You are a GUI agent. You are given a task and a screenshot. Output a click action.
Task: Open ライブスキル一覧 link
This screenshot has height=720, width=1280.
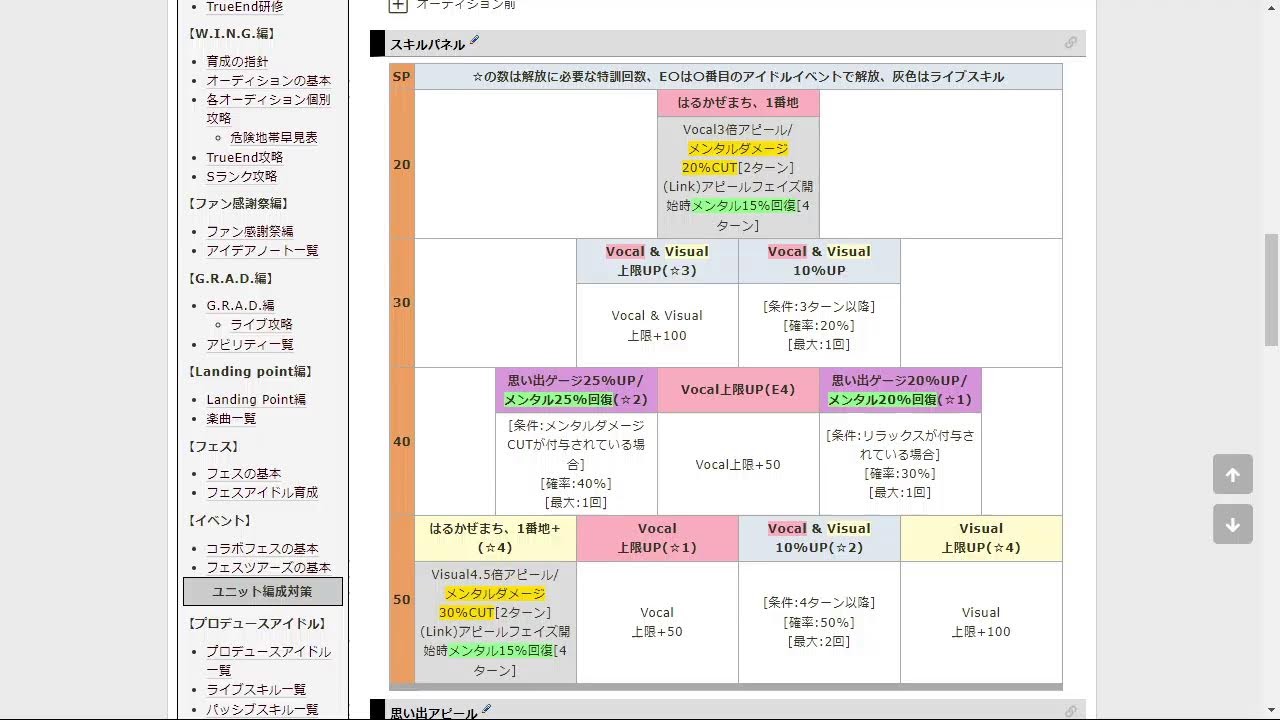(256, 689)
